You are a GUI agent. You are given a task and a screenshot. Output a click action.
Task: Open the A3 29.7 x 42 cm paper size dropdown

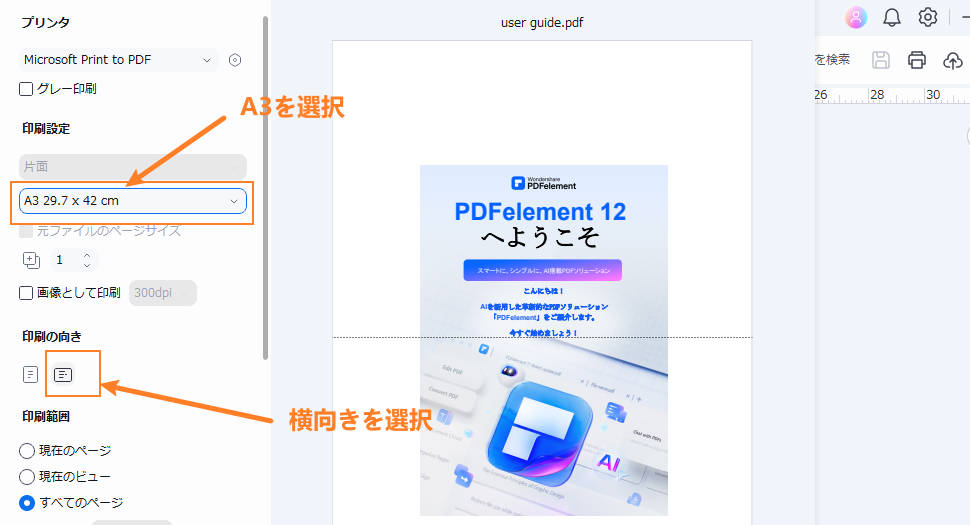coord(132,201)
